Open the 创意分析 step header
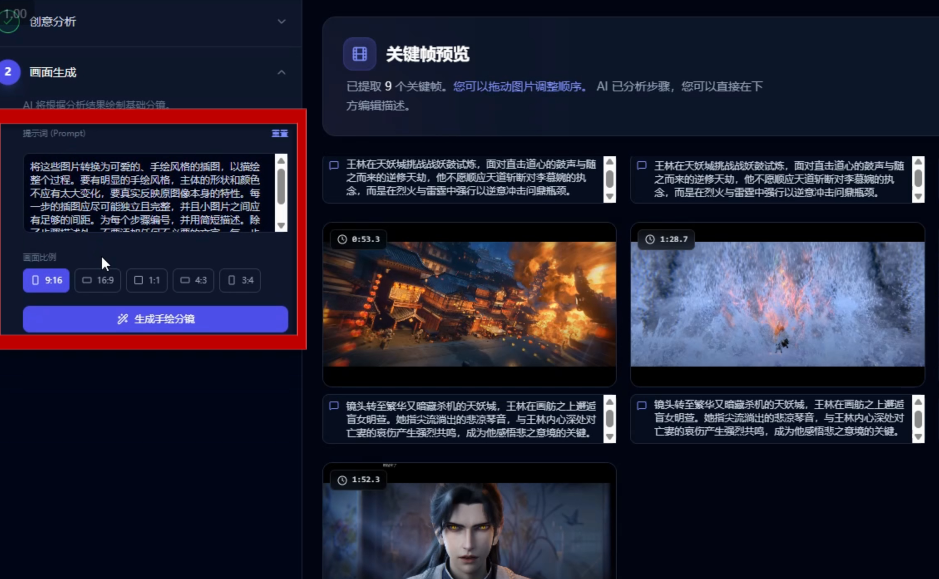939x579 pixels. click(x=53, y=21)
